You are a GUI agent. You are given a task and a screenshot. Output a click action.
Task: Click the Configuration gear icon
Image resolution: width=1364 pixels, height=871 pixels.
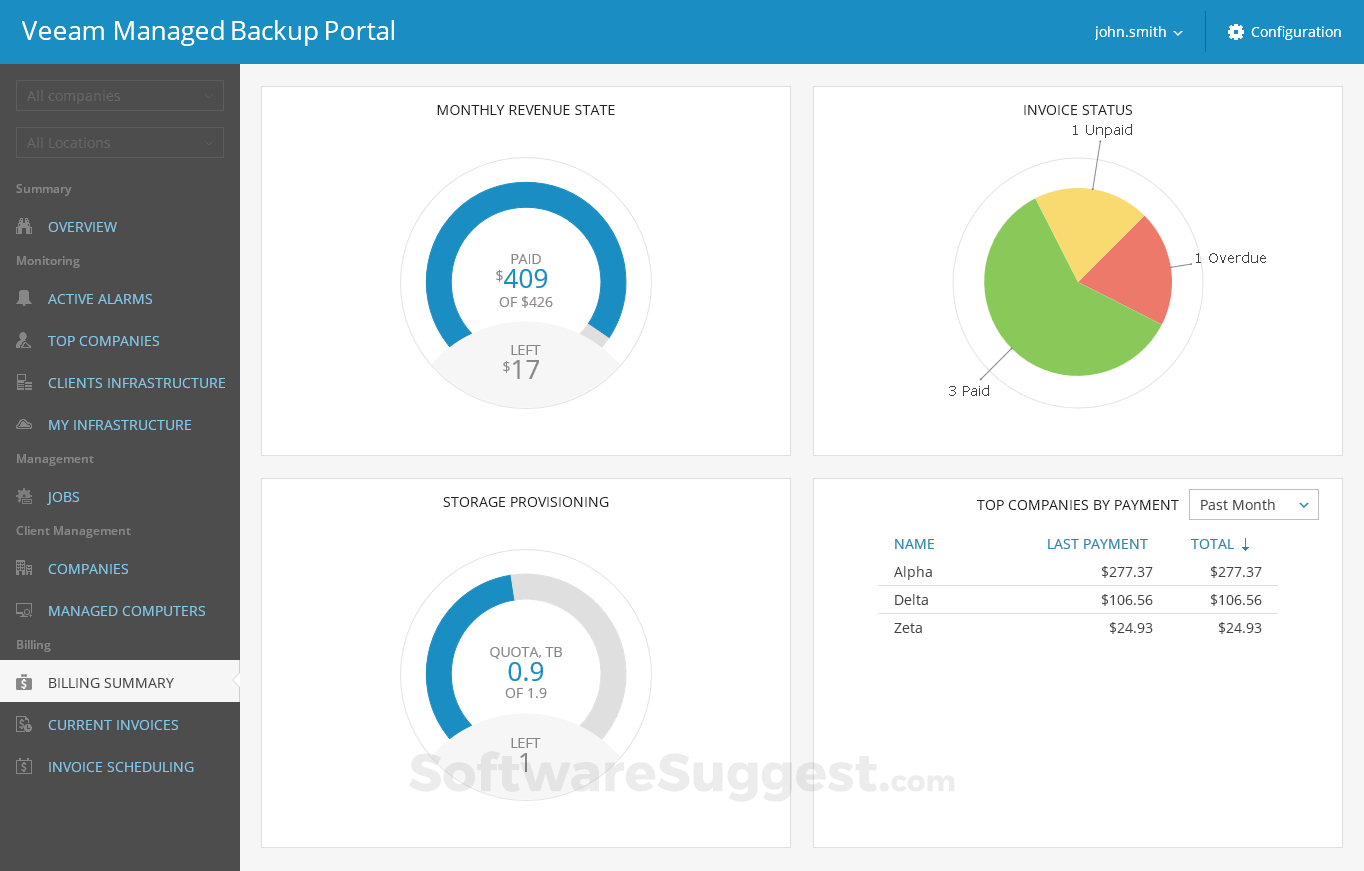tap(1235, 32)
